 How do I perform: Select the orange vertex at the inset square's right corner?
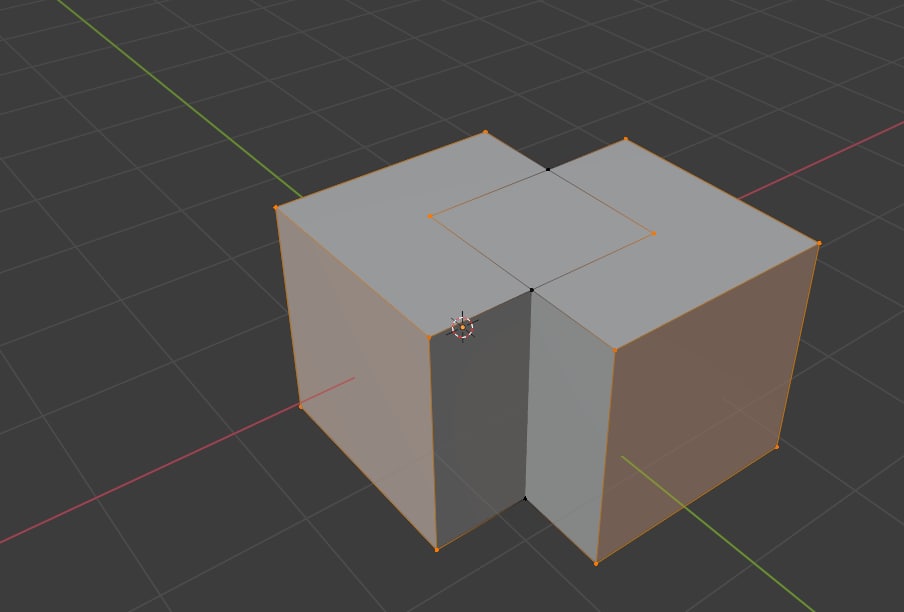653,233
